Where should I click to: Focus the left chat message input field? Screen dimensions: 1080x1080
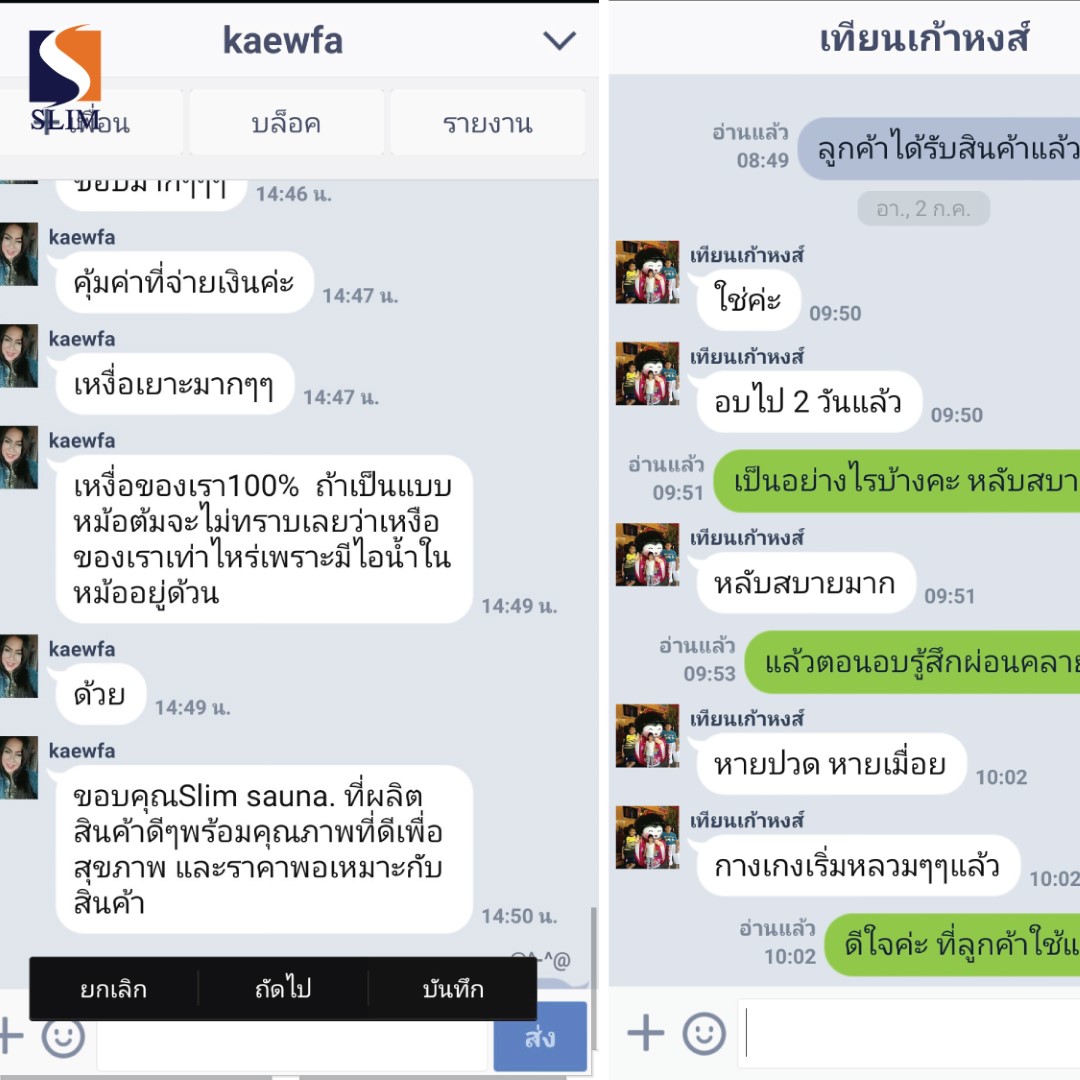pos(294,1044)
